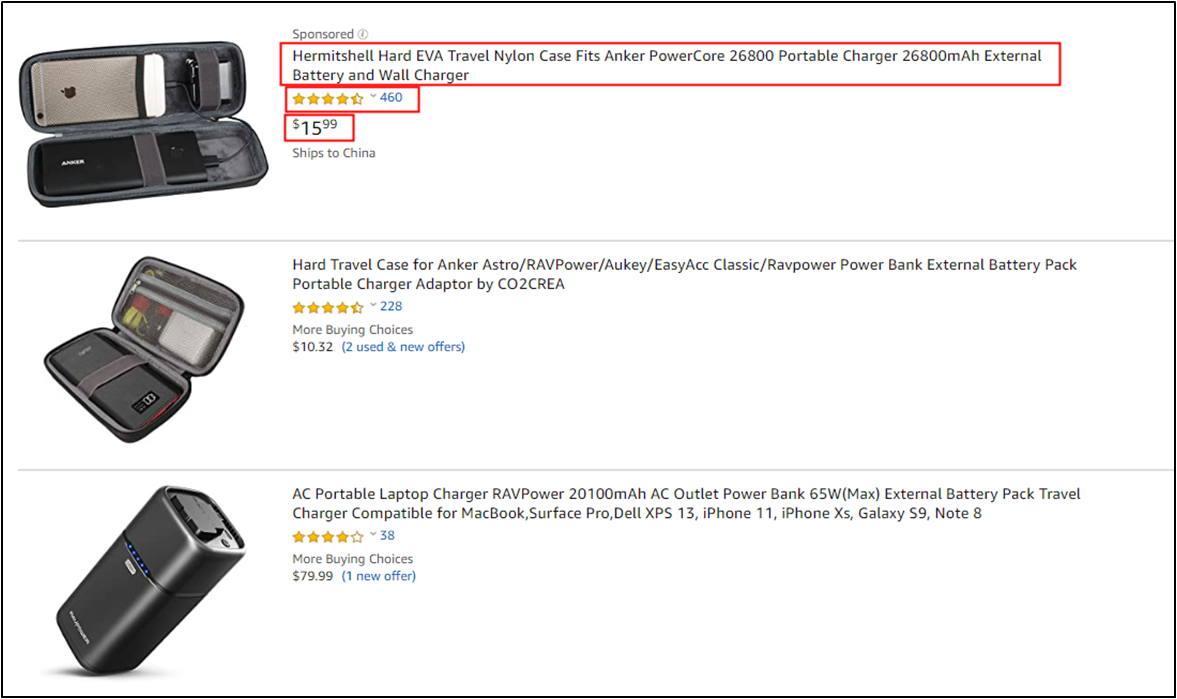This screenshot has height=699, width=1177.
Task: Click the CO2CREA case star rating
Action: 328,307
